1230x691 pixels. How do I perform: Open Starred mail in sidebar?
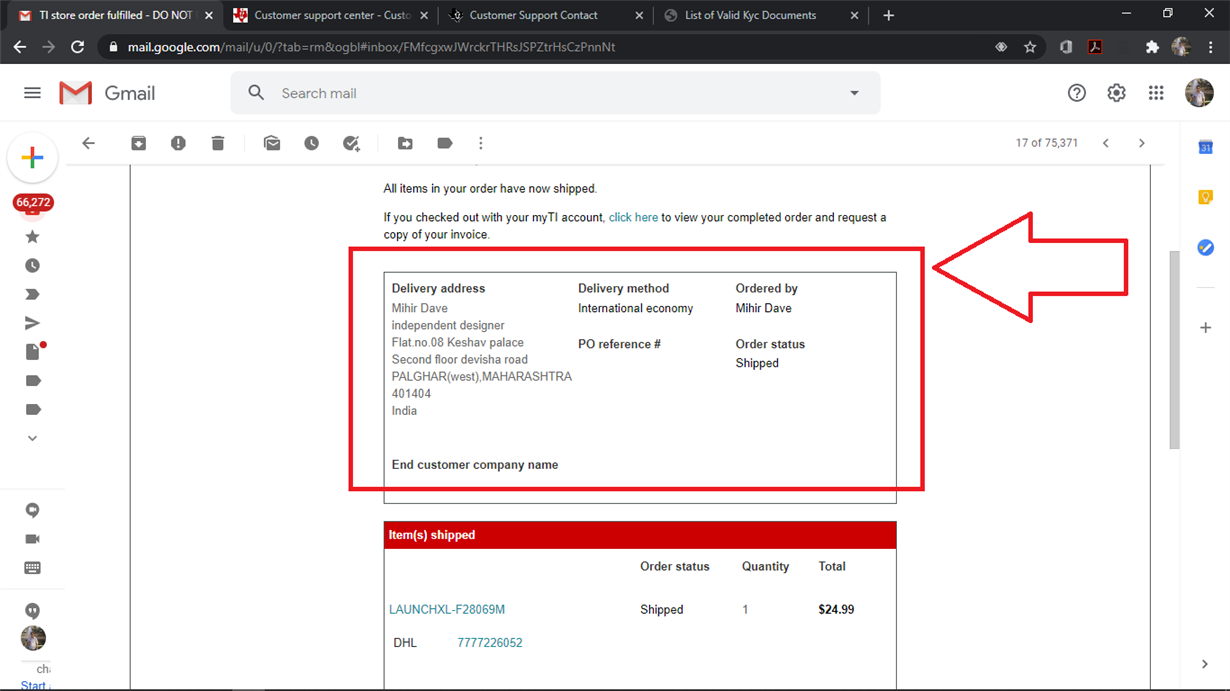pyautogui.click(x=32, y=237)
